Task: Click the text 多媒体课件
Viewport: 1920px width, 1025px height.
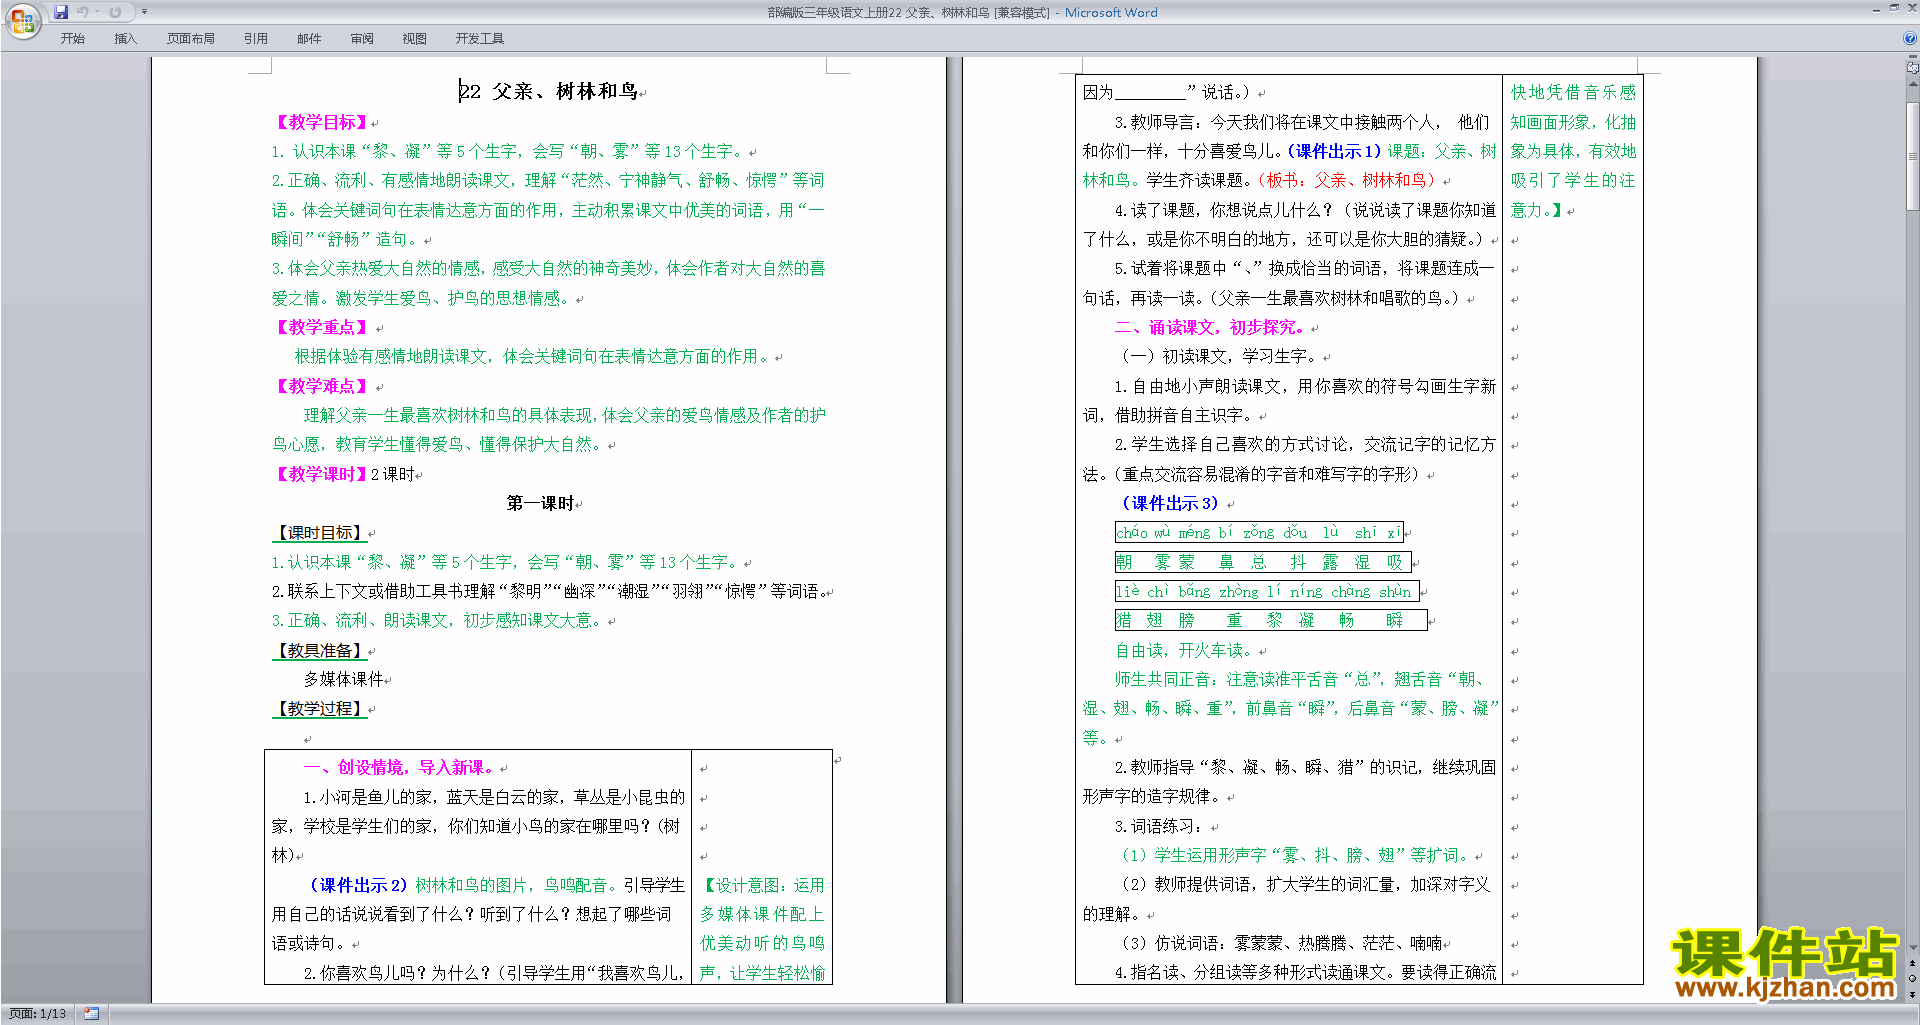Action: [344, 679]
